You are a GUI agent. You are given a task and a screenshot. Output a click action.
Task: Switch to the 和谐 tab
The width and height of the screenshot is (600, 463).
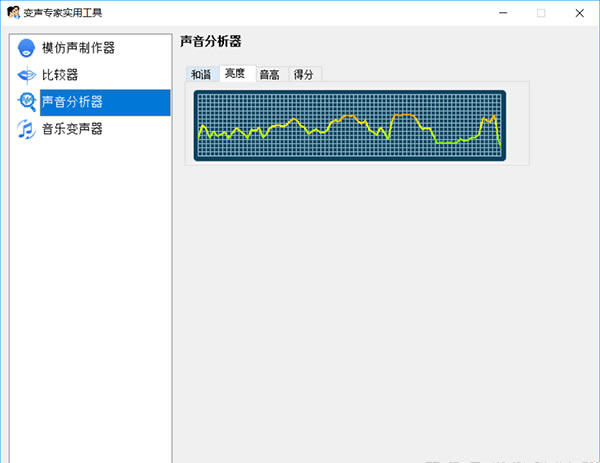click(x=201, y=74)
